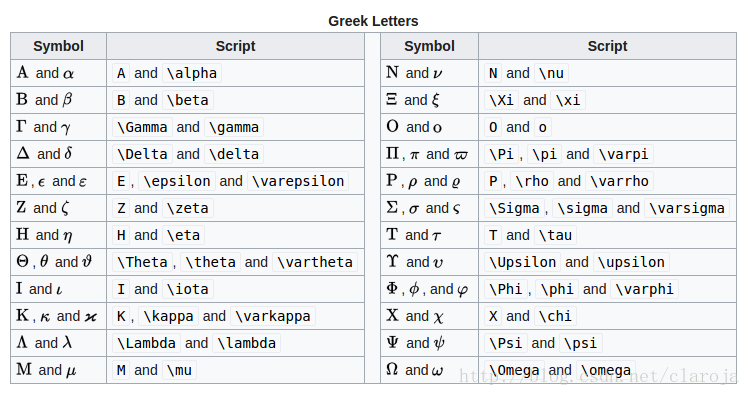Screen dimensions: 750x396
Task: Click the \lambda code snippet
Action: (x=246, y=343)
